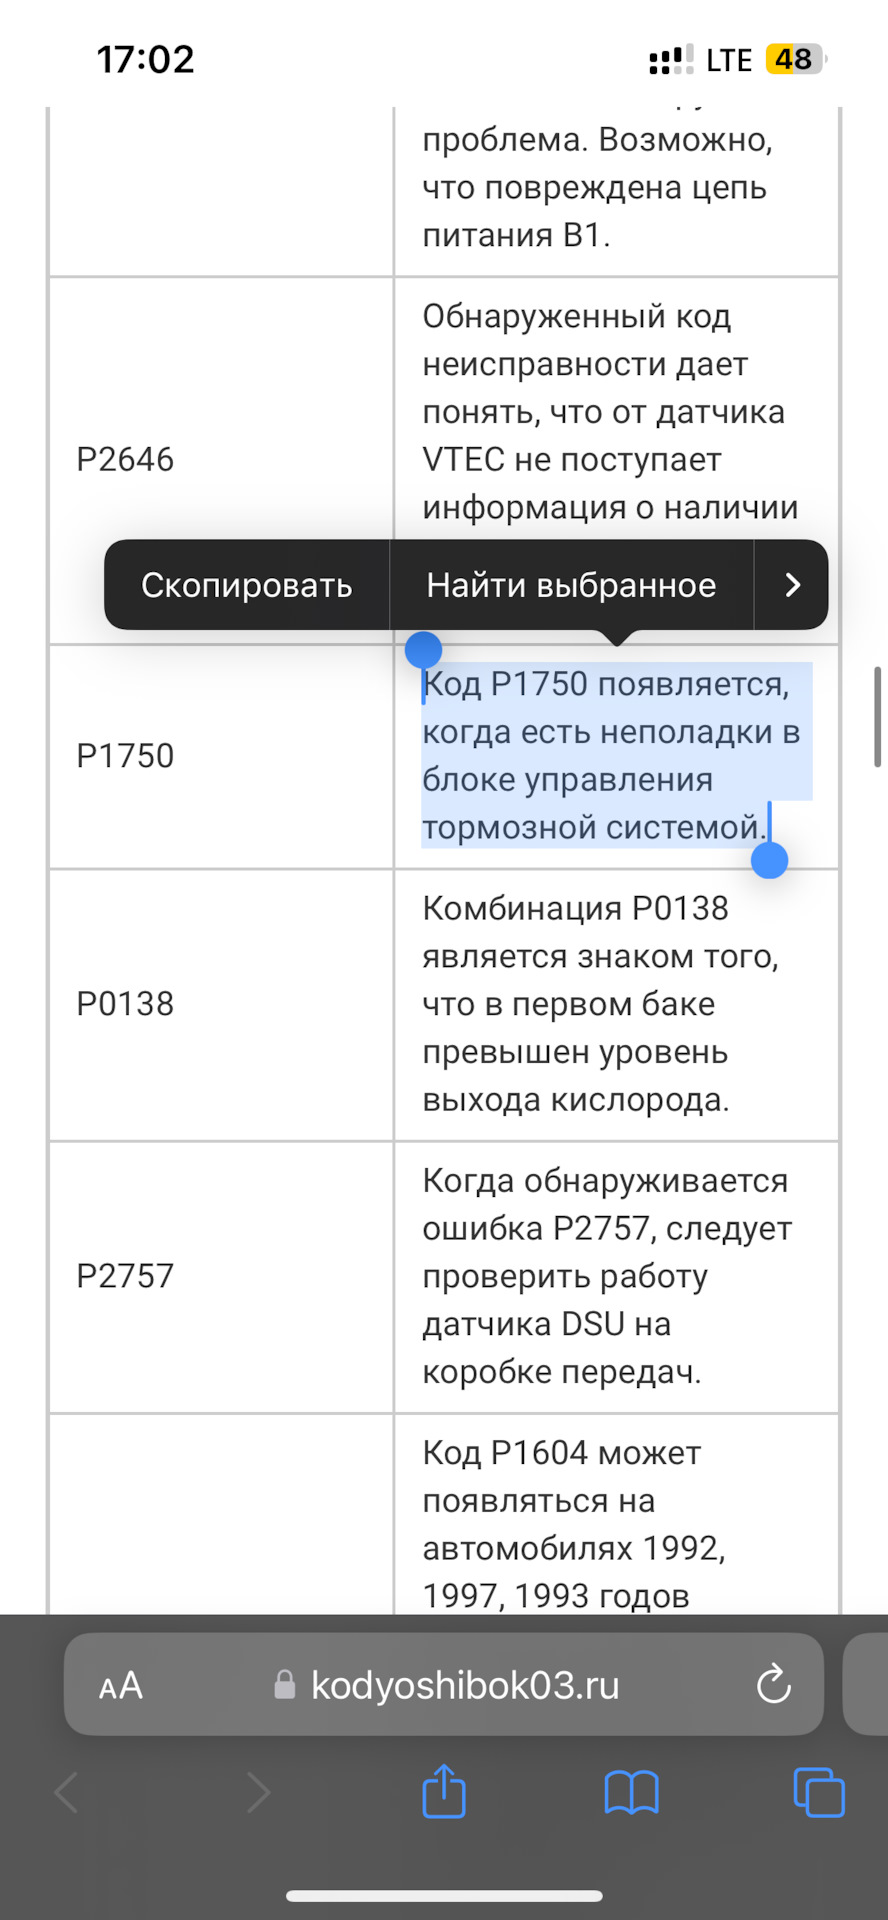Tap the forward navigation arrow
Viewport: 888px width, 1920px height.
pyautogui.click(x=258, y=1792)
